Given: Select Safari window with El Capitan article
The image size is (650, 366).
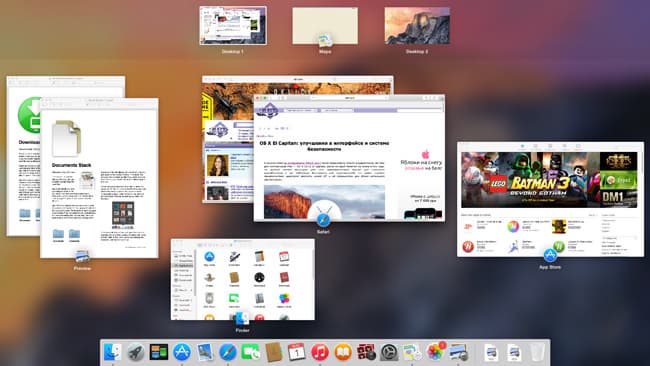Looking at the screenshot, I should click(349, 158).
